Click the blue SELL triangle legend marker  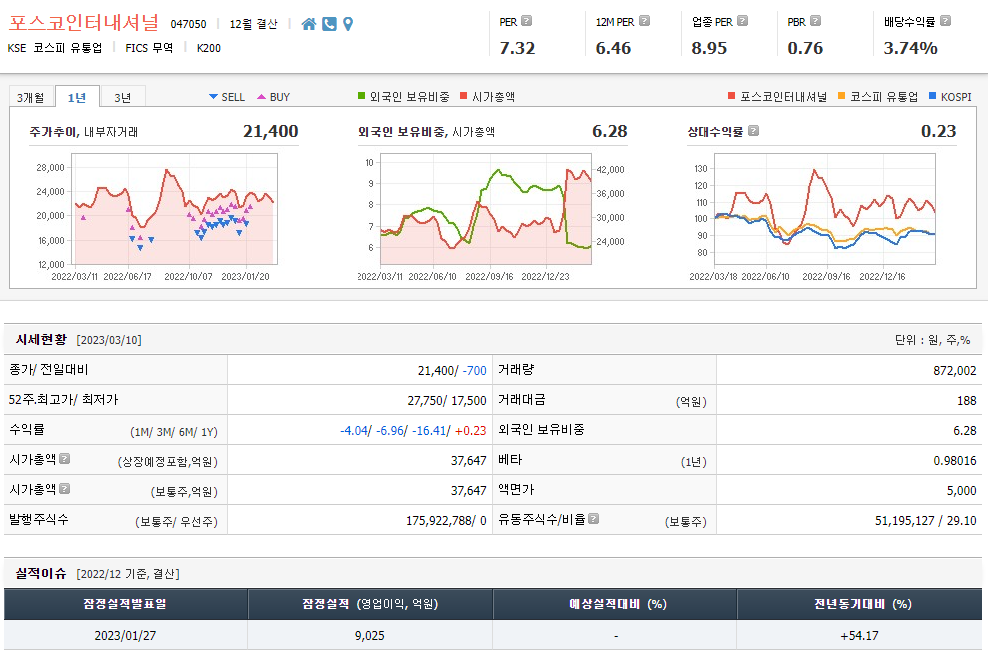[213, 96]
